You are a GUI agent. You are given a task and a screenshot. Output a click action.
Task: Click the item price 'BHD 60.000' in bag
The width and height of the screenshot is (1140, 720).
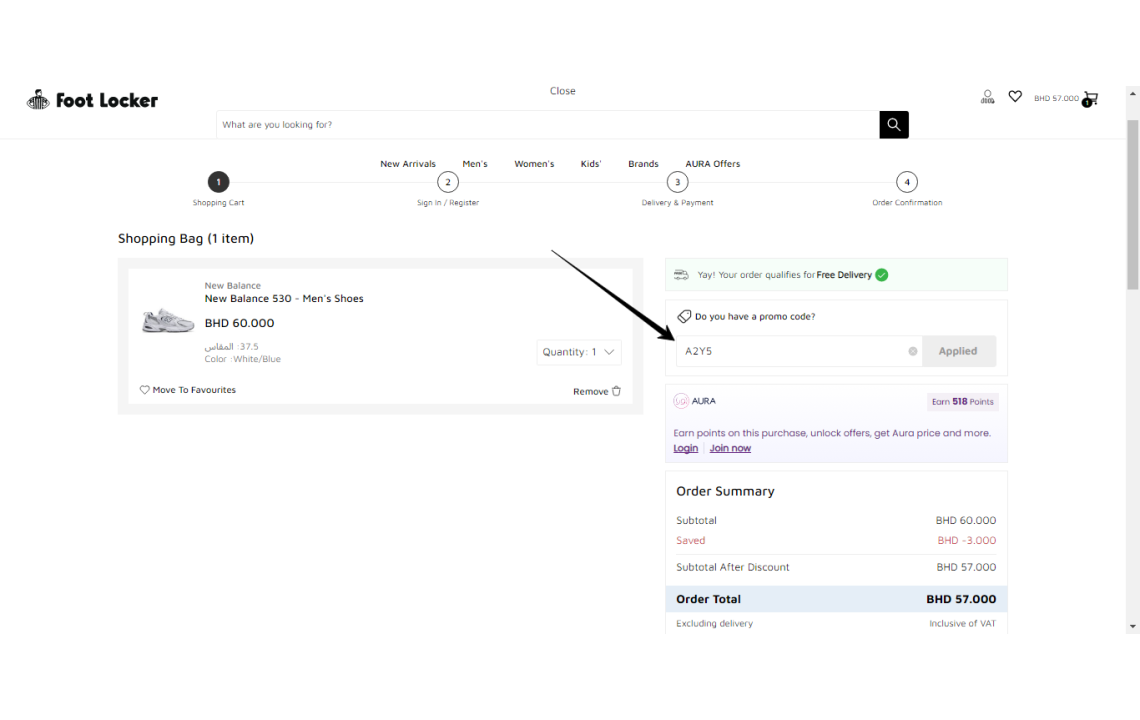[x=239, y=323]
